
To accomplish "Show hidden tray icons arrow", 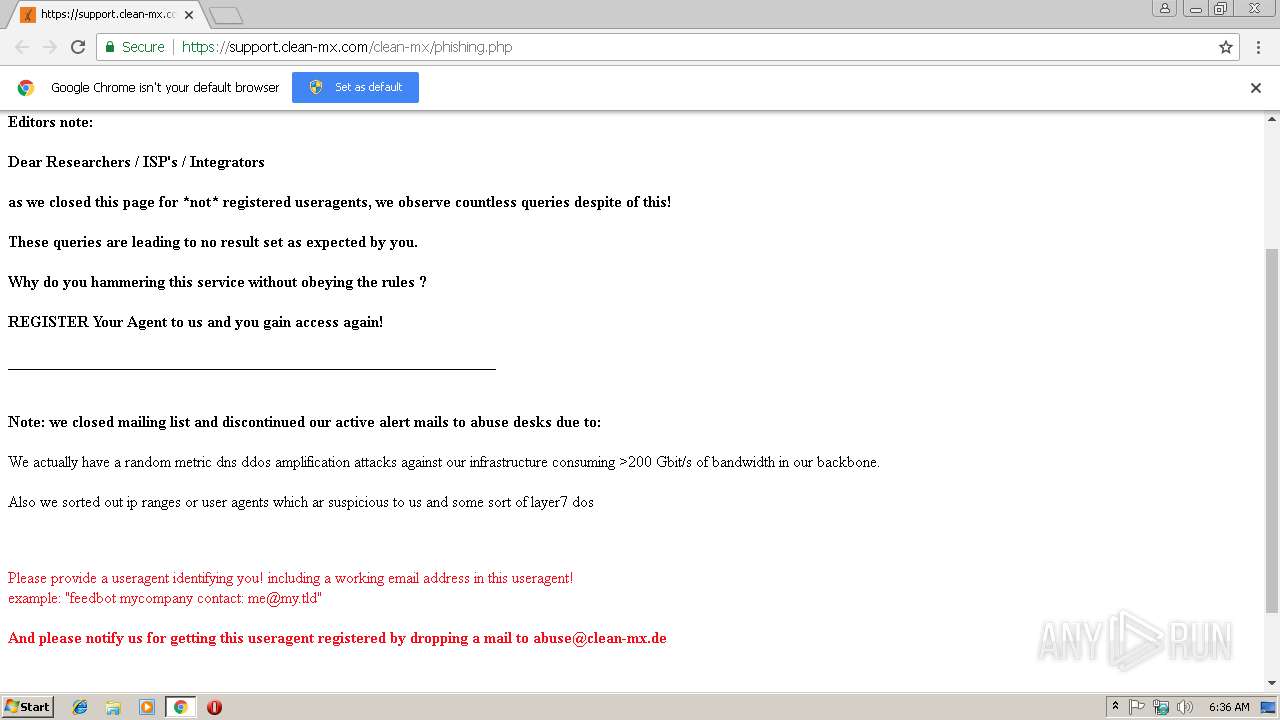I will (1115, 707).
